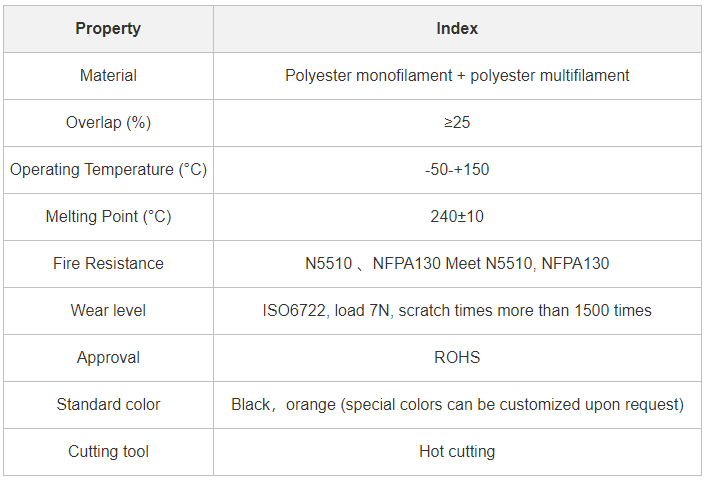
Task: Click the Index column header
Action: click(x=457, y=29)
